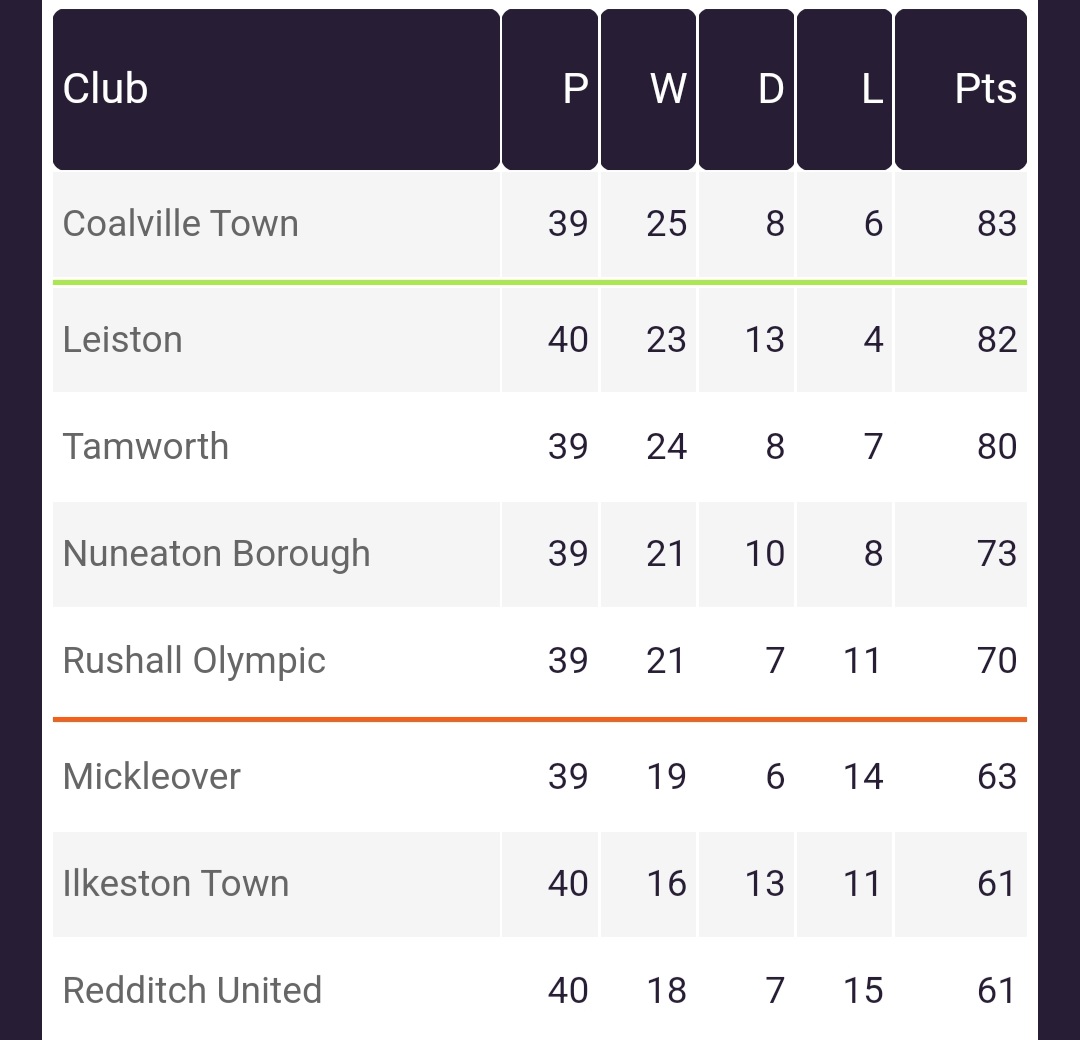The height and width of the screenshot is (1040, 1080).
Task: Select Nuneaton Borough's 73 points cell
Action: pos(961,554)
